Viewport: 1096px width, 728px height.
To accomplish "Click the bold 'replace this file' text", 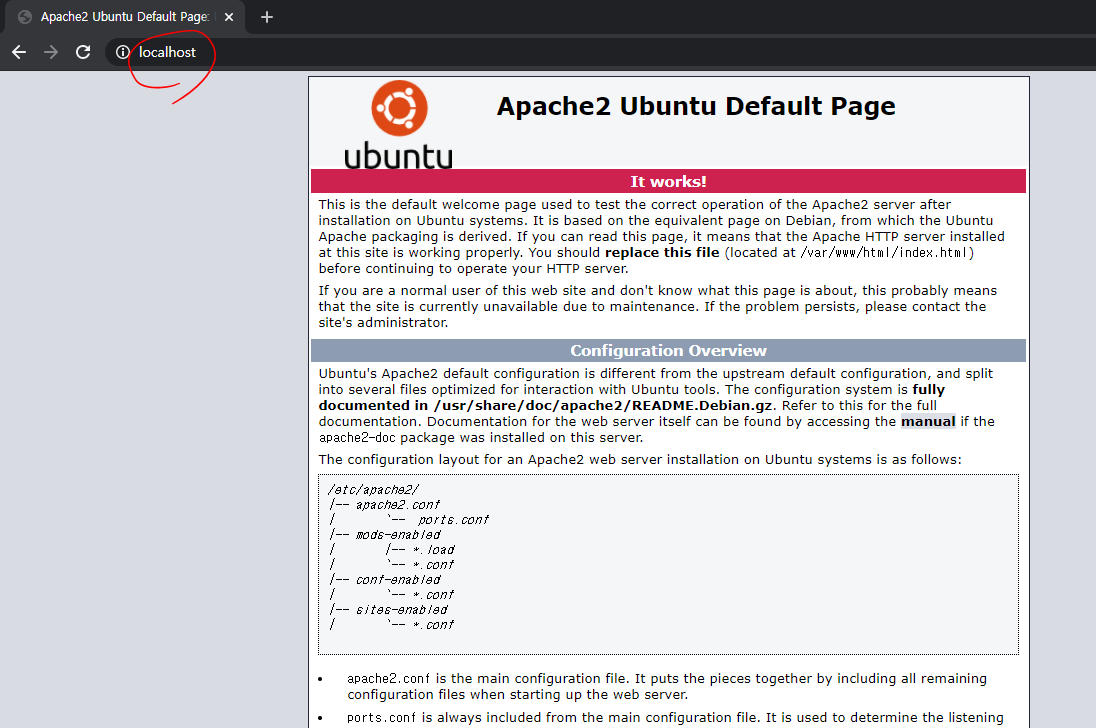I will (x=662, y=252).
